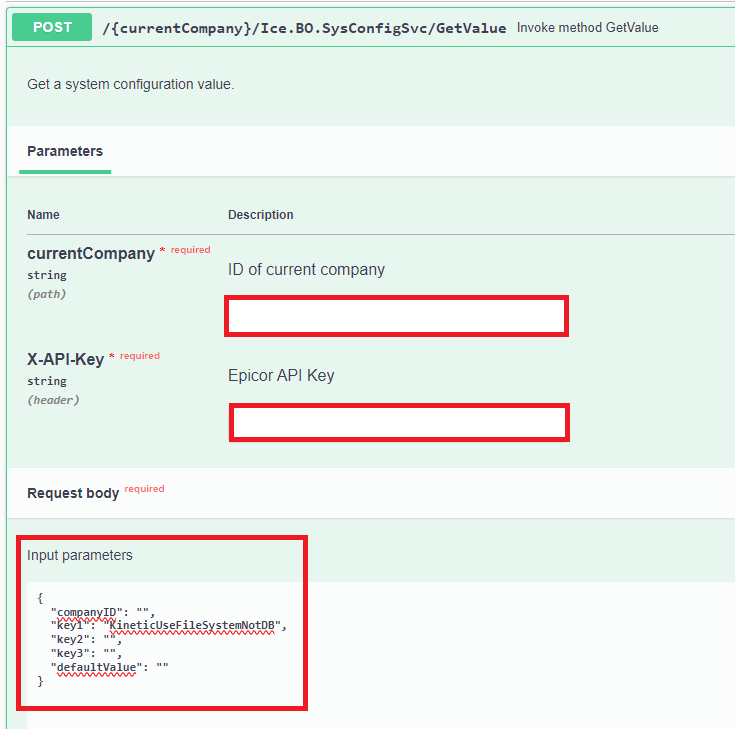735x729 pixels.
Task: Click the 'Request body' section heading
Action: pos(73,493)
